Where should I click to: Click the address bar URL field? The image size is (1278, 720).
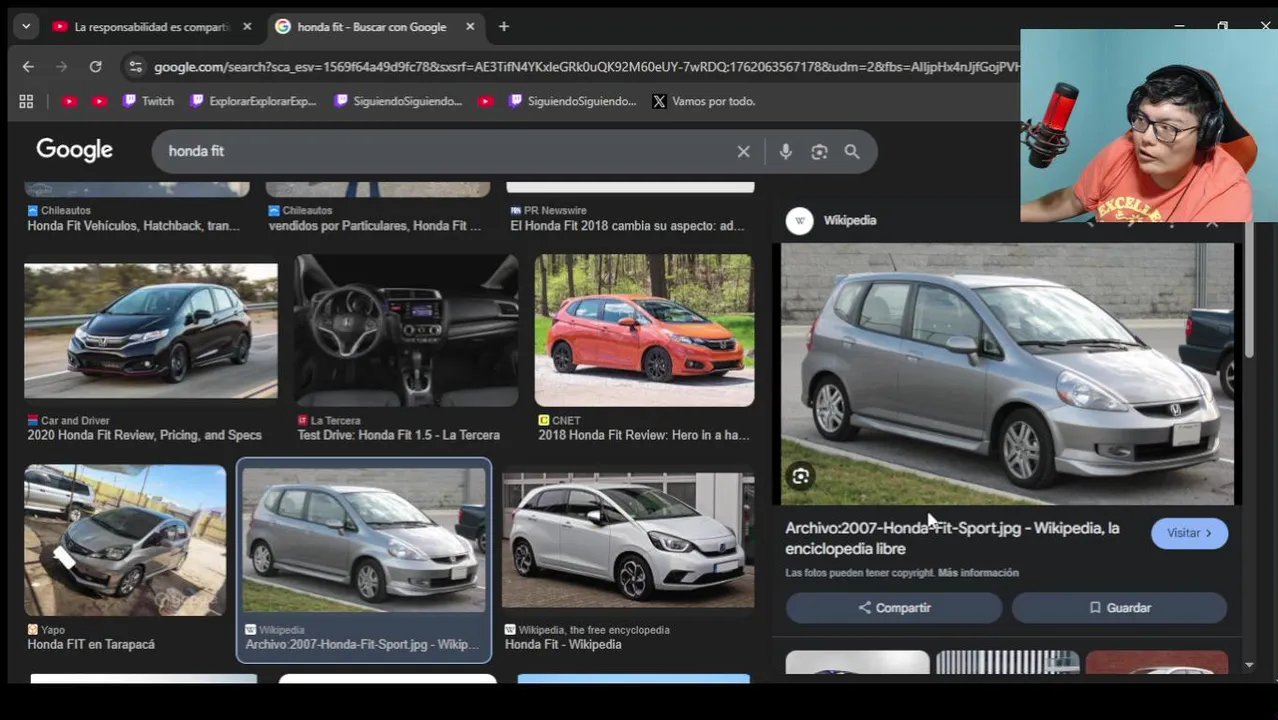pos(585,67)
